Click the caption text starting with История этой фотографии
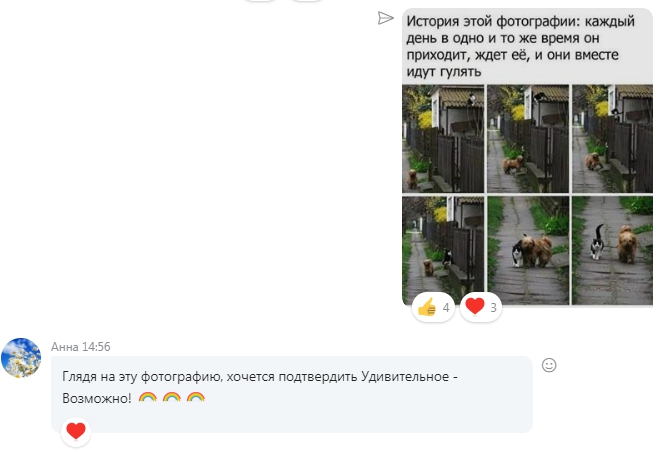The image size is (658, 452). 520,46
